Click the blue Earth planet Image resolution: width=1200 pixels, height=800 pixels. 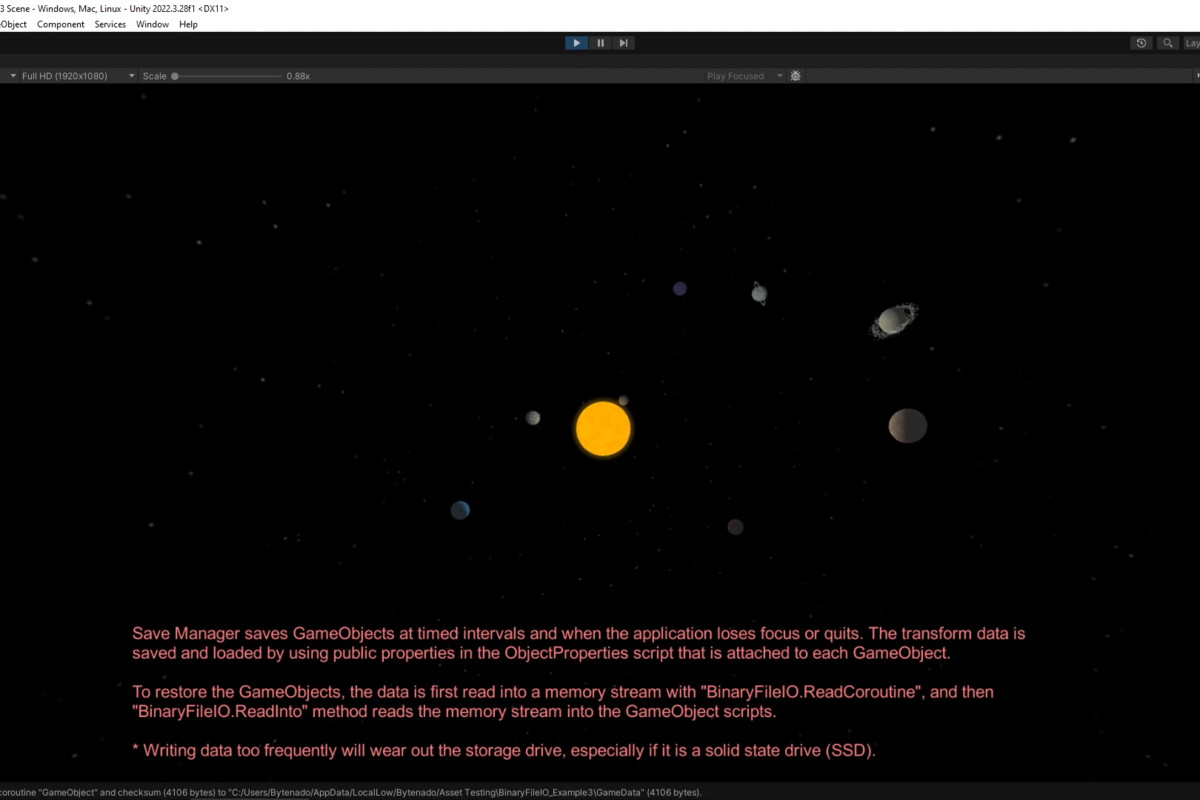[x=460, y=510]
